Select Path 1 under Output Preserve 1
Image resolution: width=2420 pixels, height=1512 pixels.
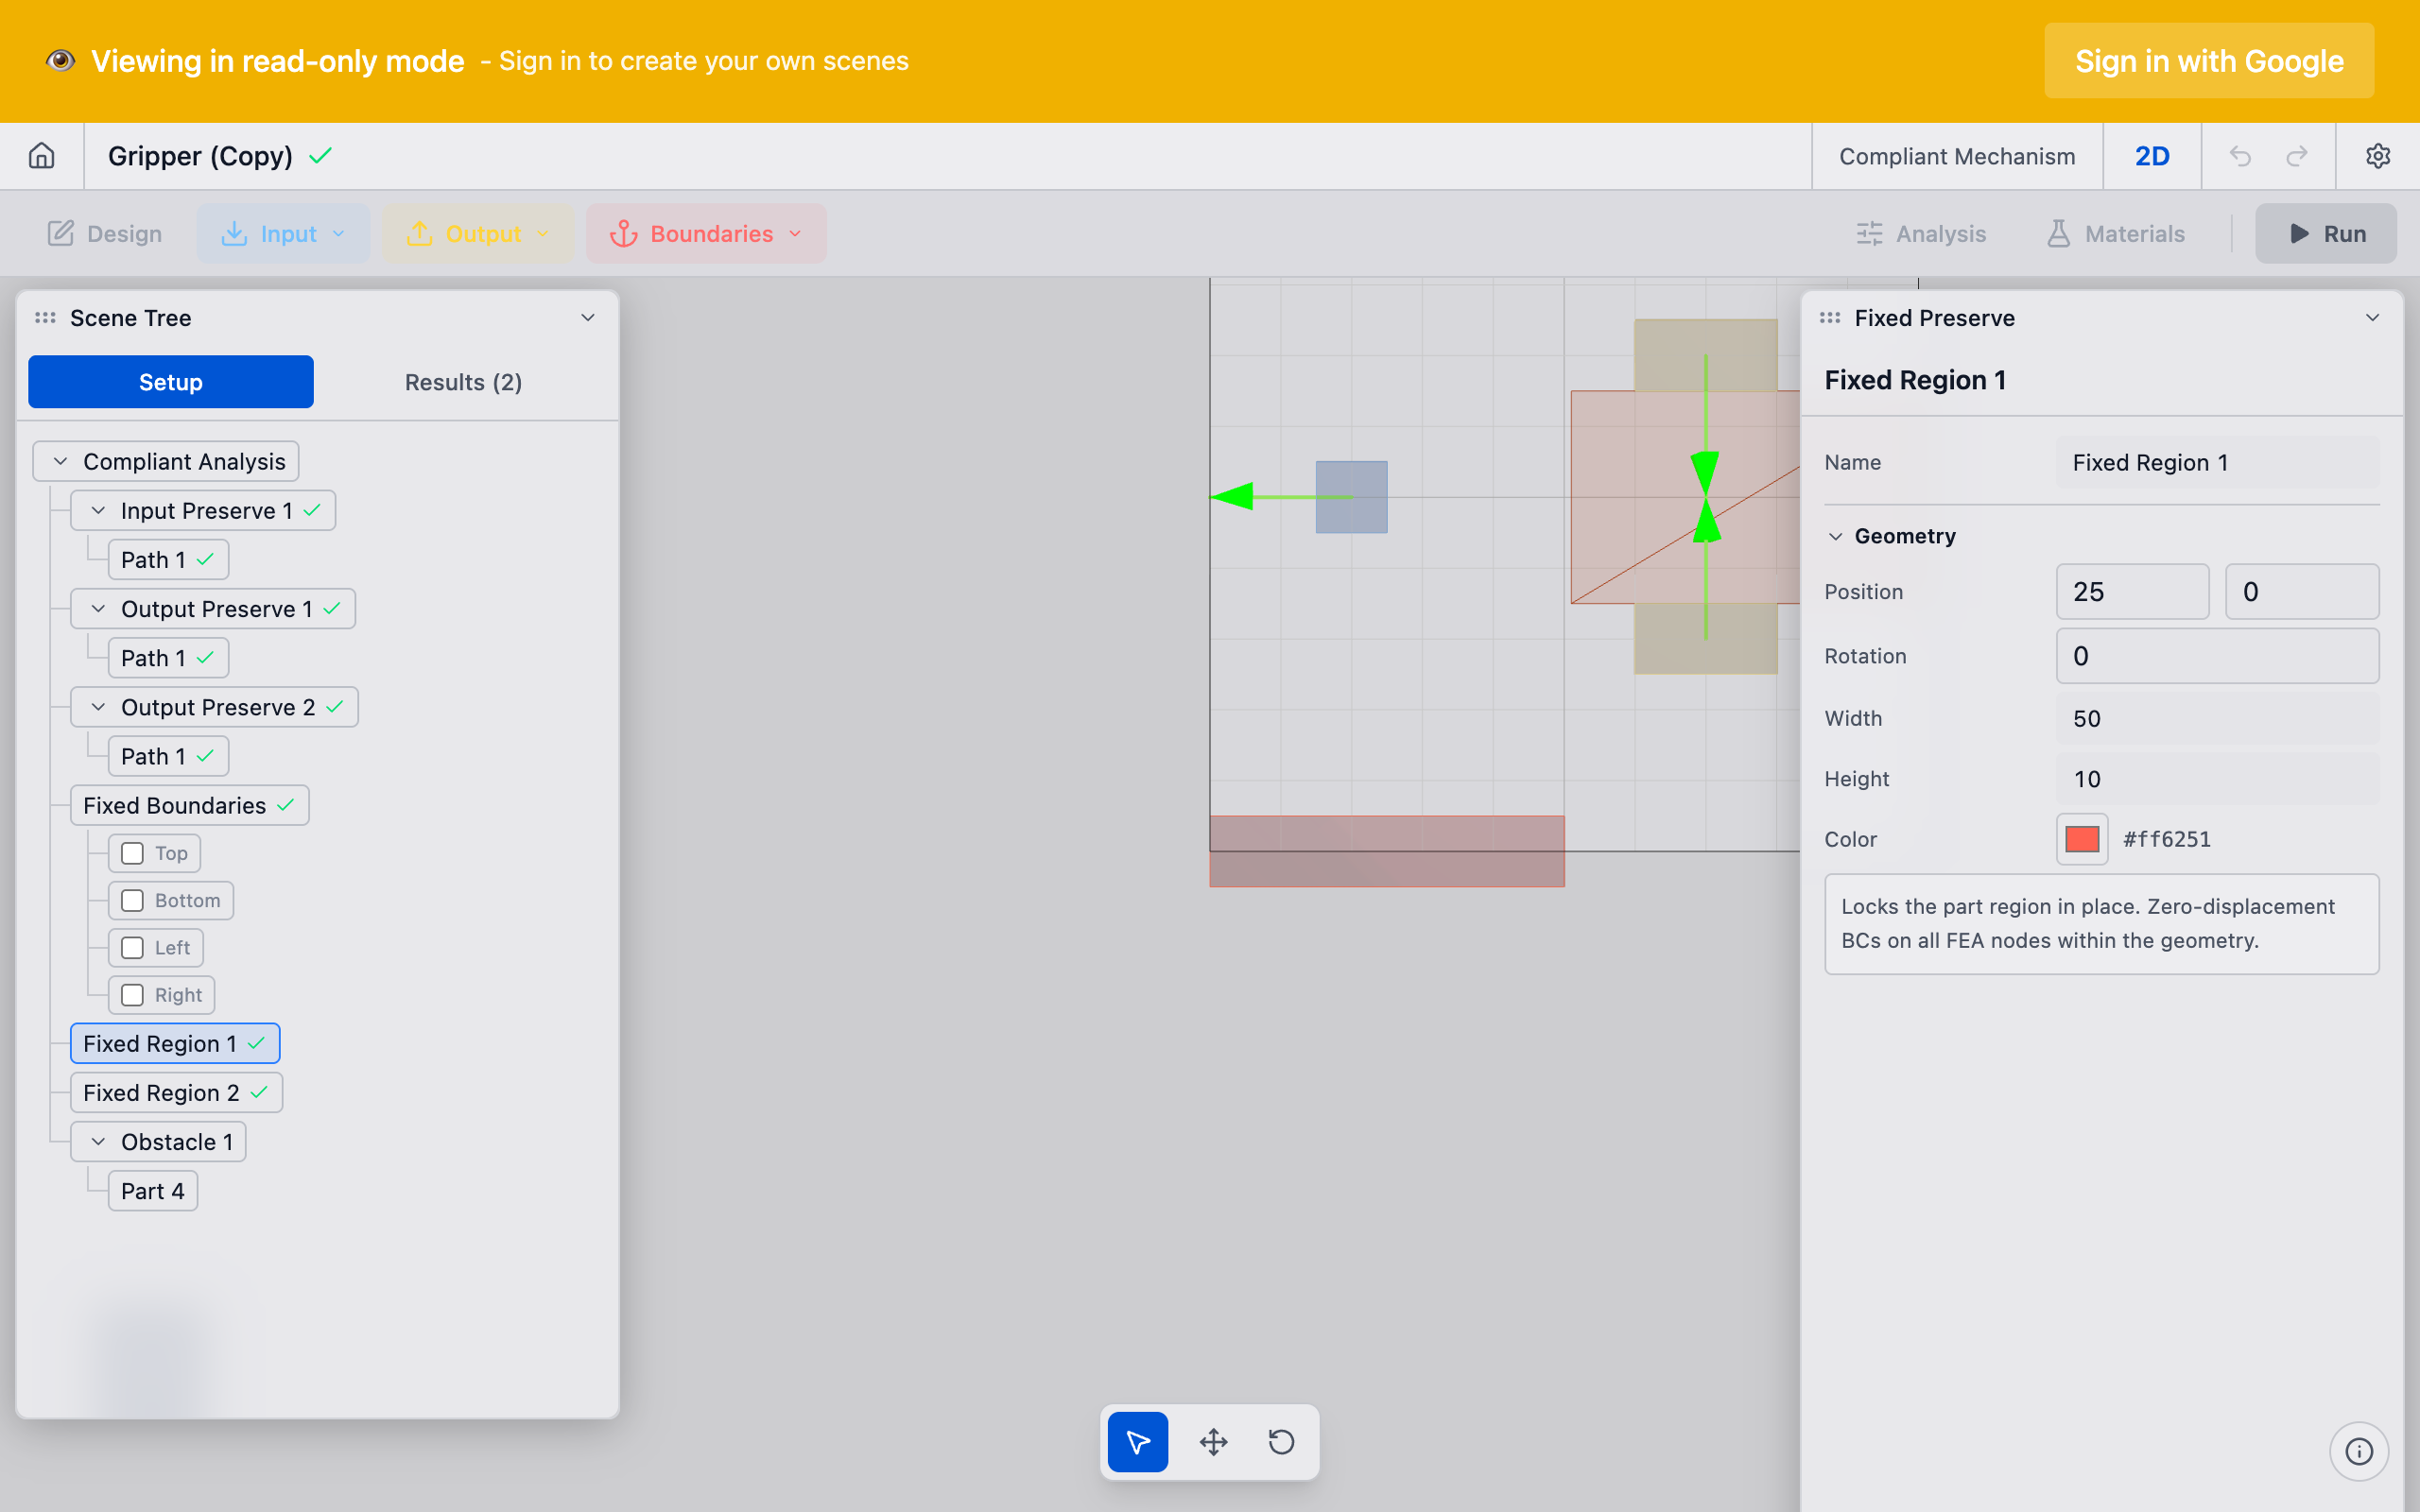point(168,657)
